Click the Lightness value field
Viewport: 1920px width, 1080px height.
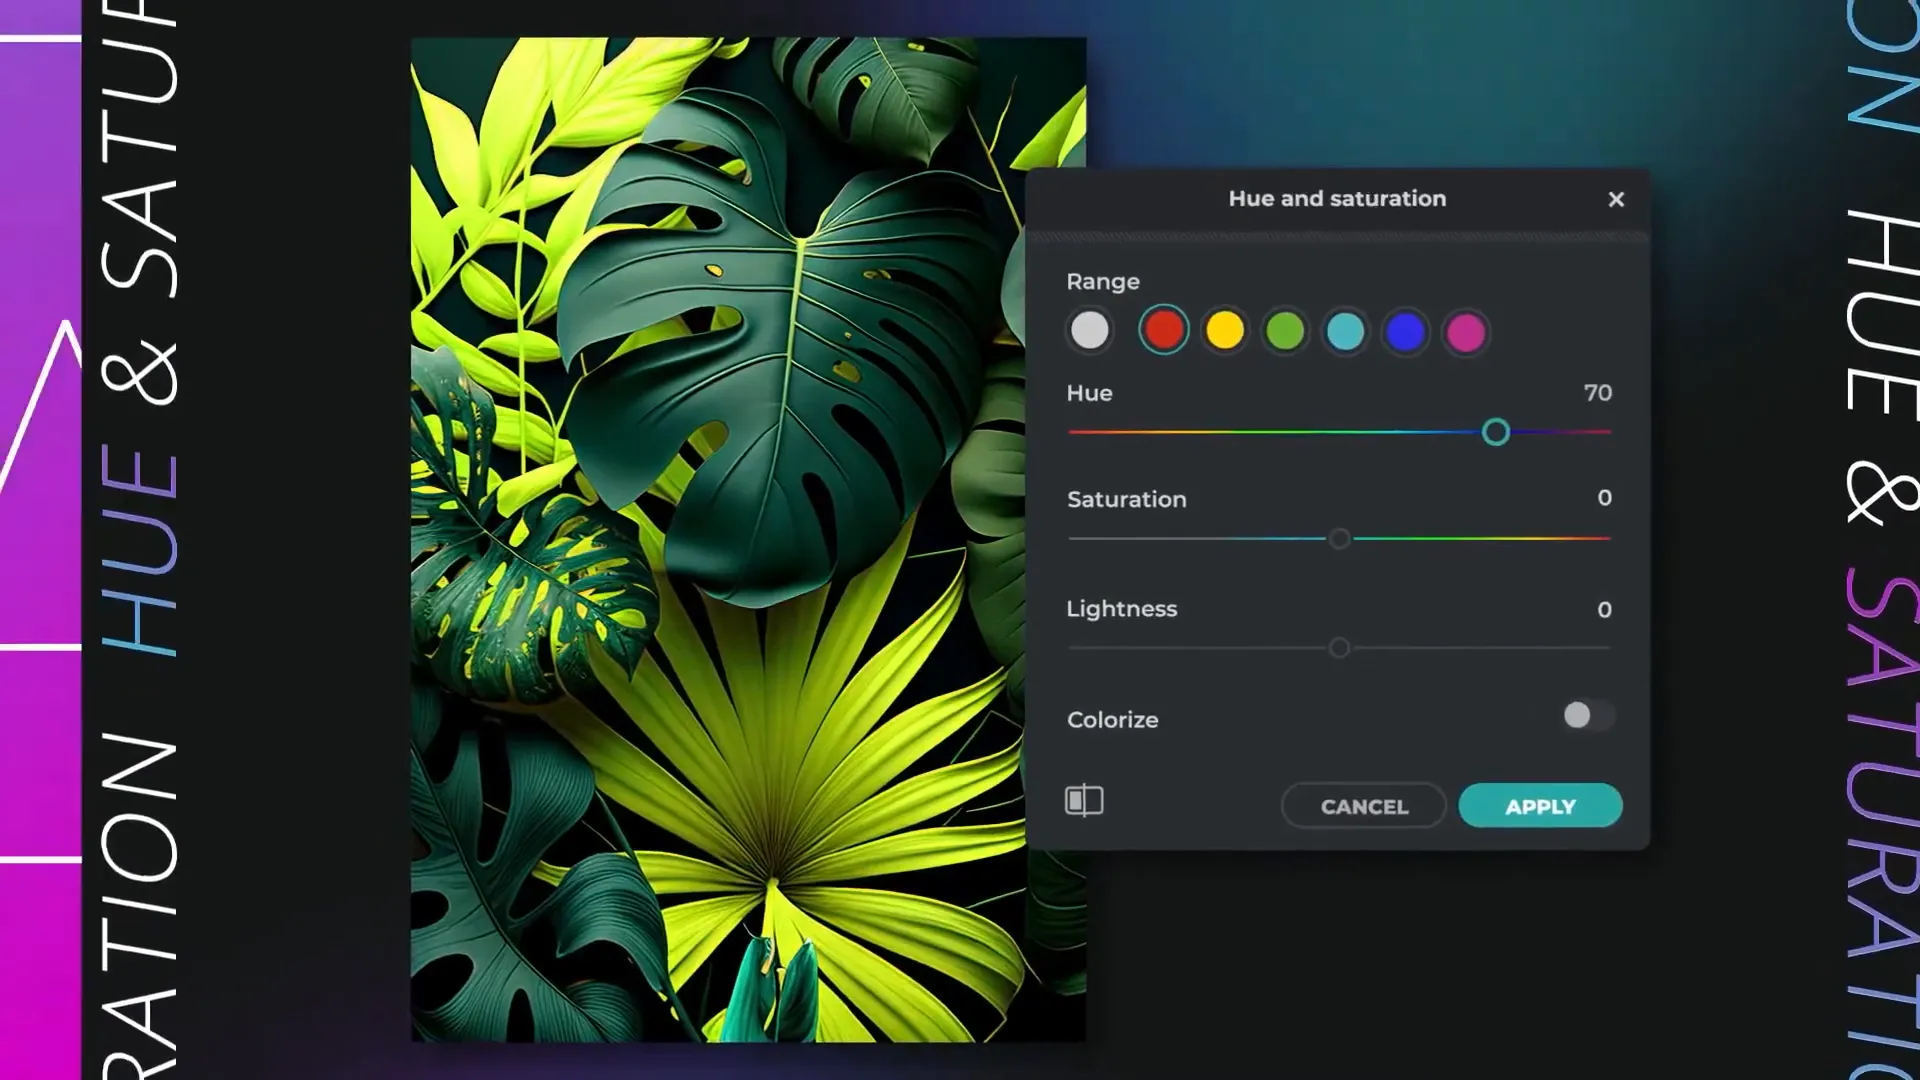1604,609
